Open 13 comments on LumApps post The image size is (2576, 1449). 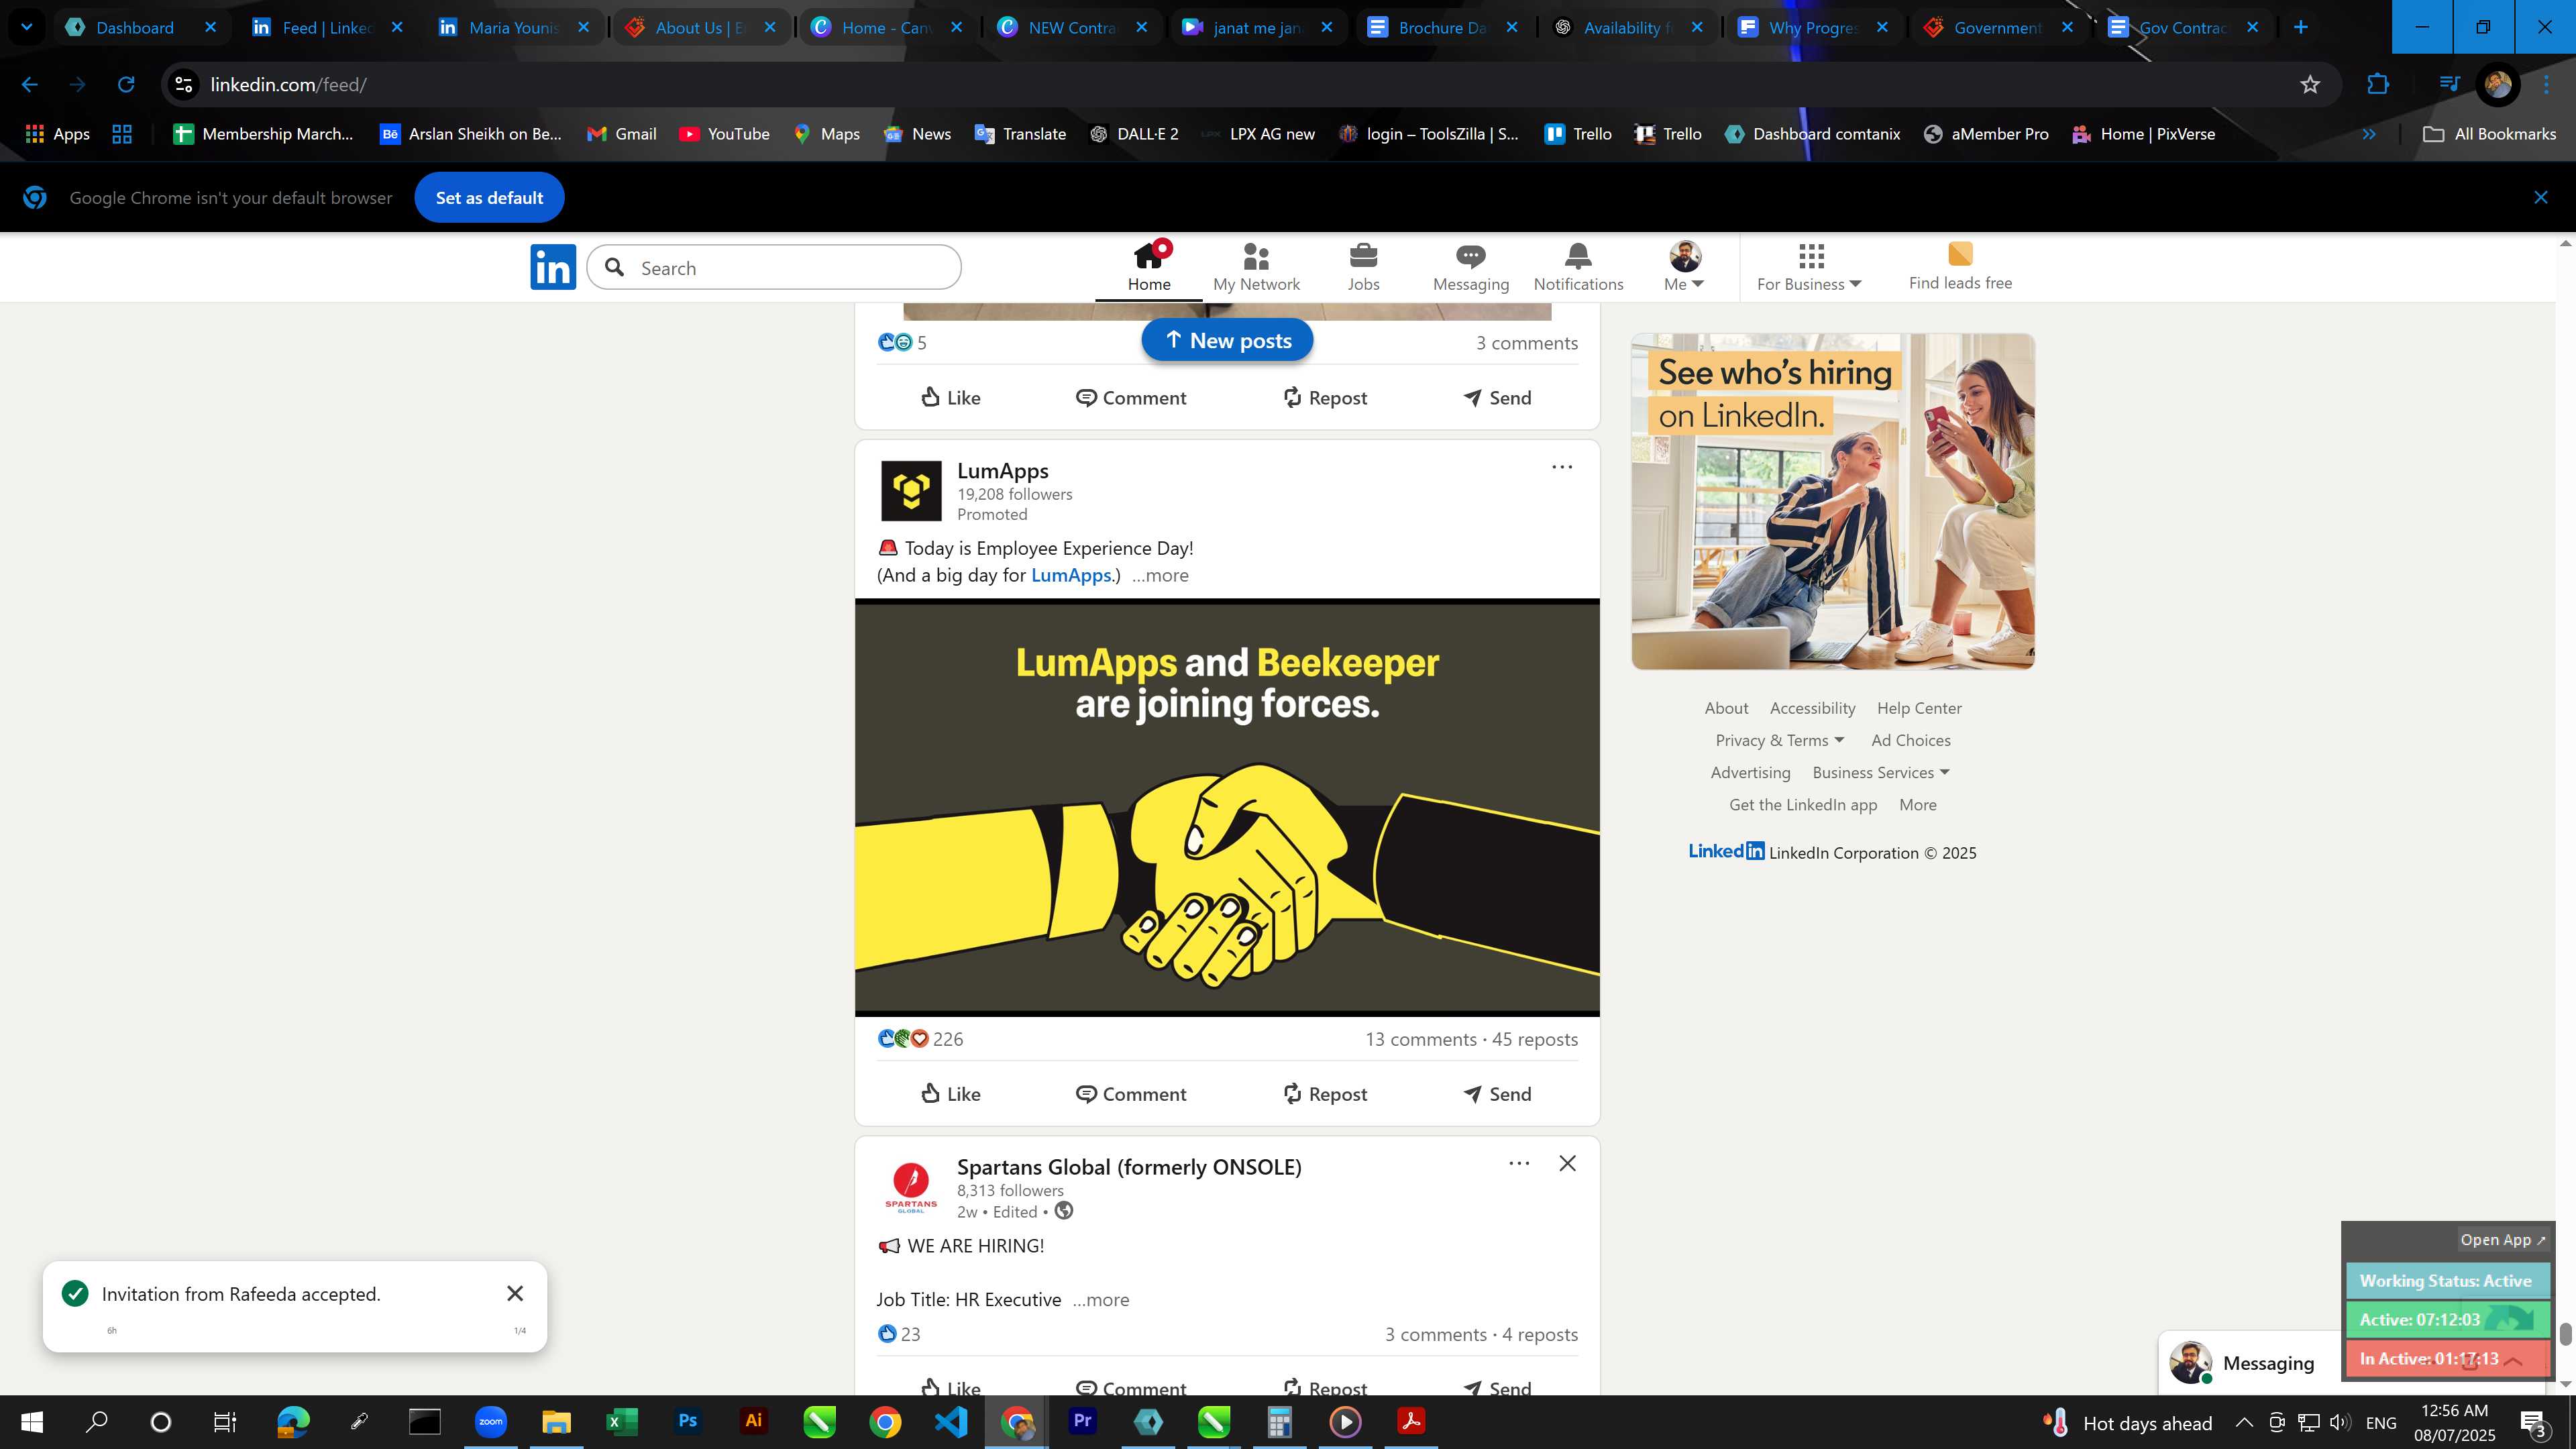1420,1039
